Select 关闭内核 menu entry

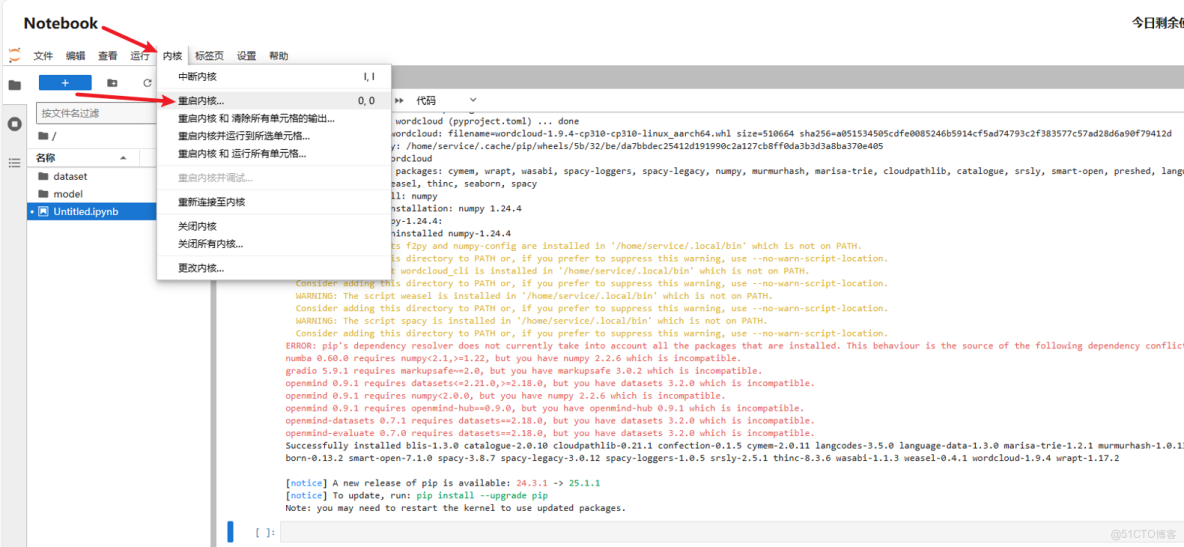pyautogui.click(x=274, y=227)
